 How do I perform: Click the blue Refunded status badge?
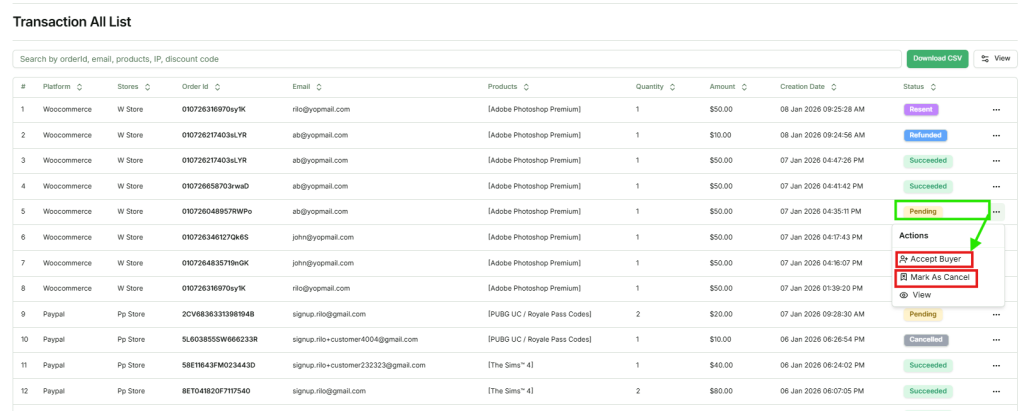[924, 135]
